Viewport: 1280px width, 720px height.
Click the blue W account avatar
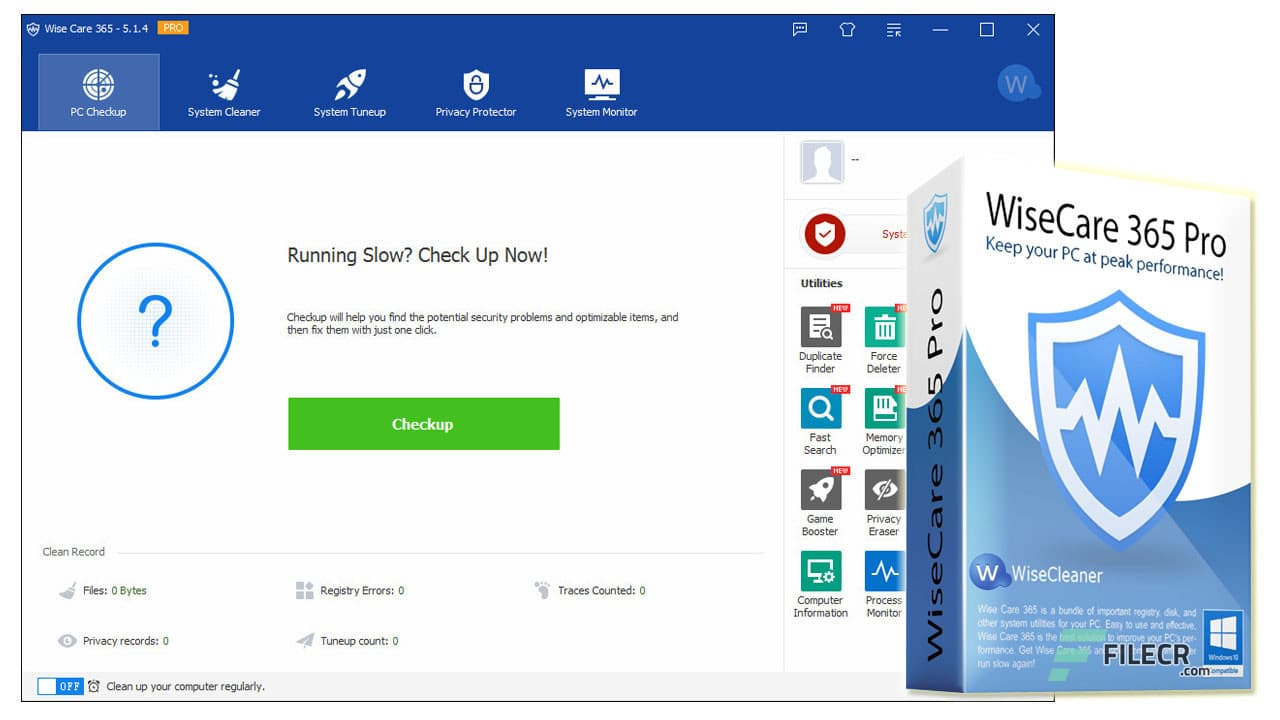click(x=1018, y=84)
